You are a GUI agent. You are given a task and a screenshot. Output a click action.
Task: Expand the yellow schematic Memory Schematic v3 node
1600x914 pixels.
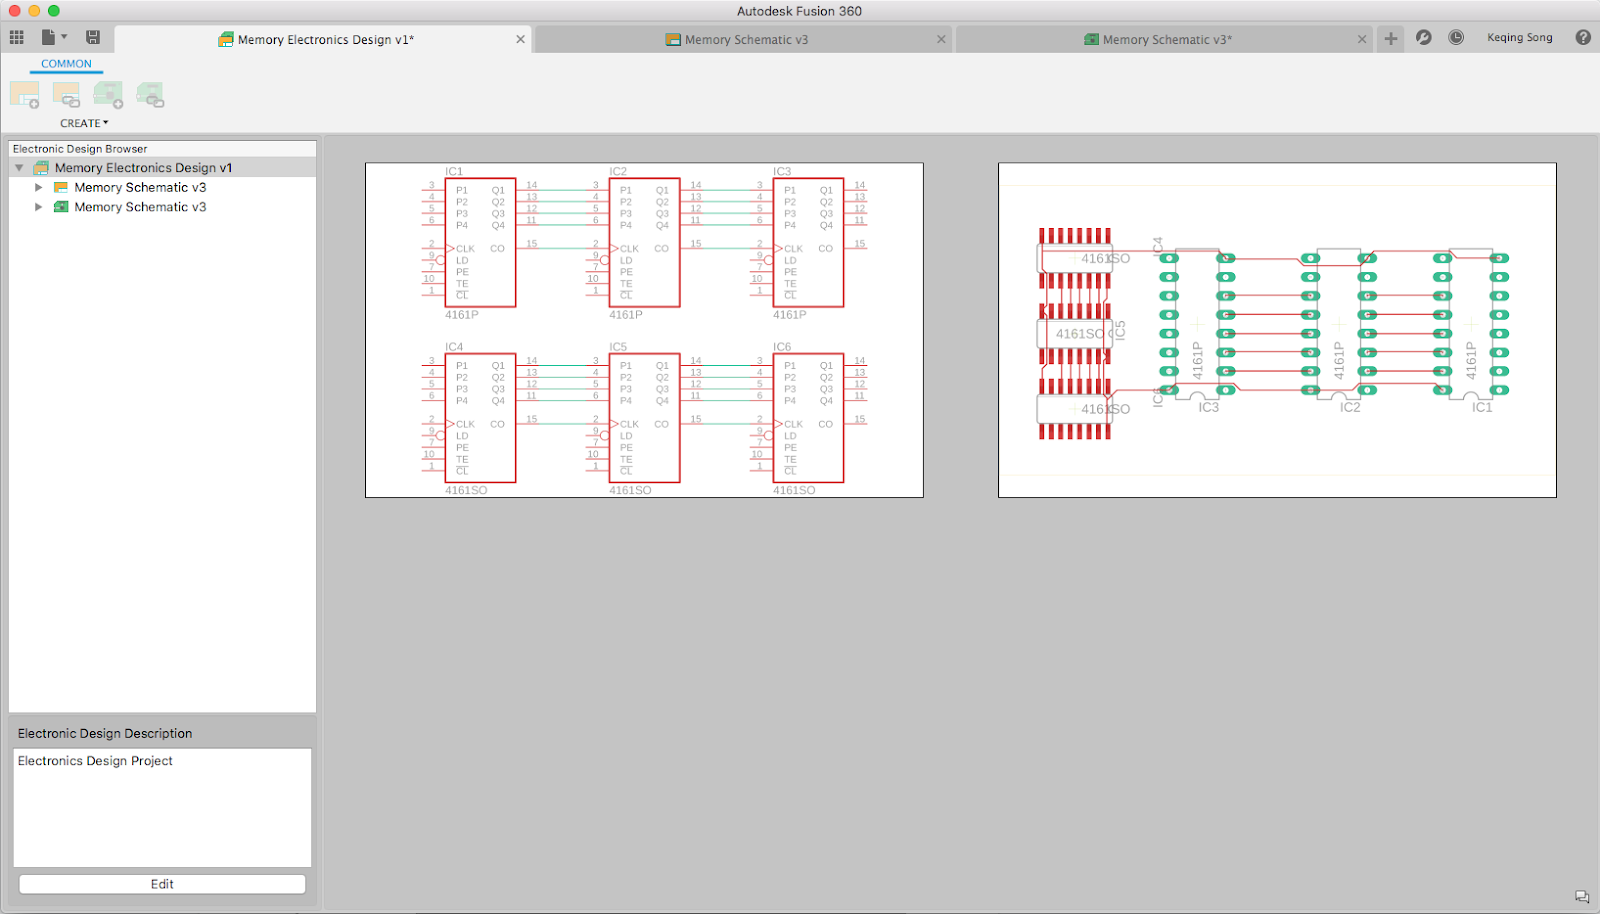(38, 188)
